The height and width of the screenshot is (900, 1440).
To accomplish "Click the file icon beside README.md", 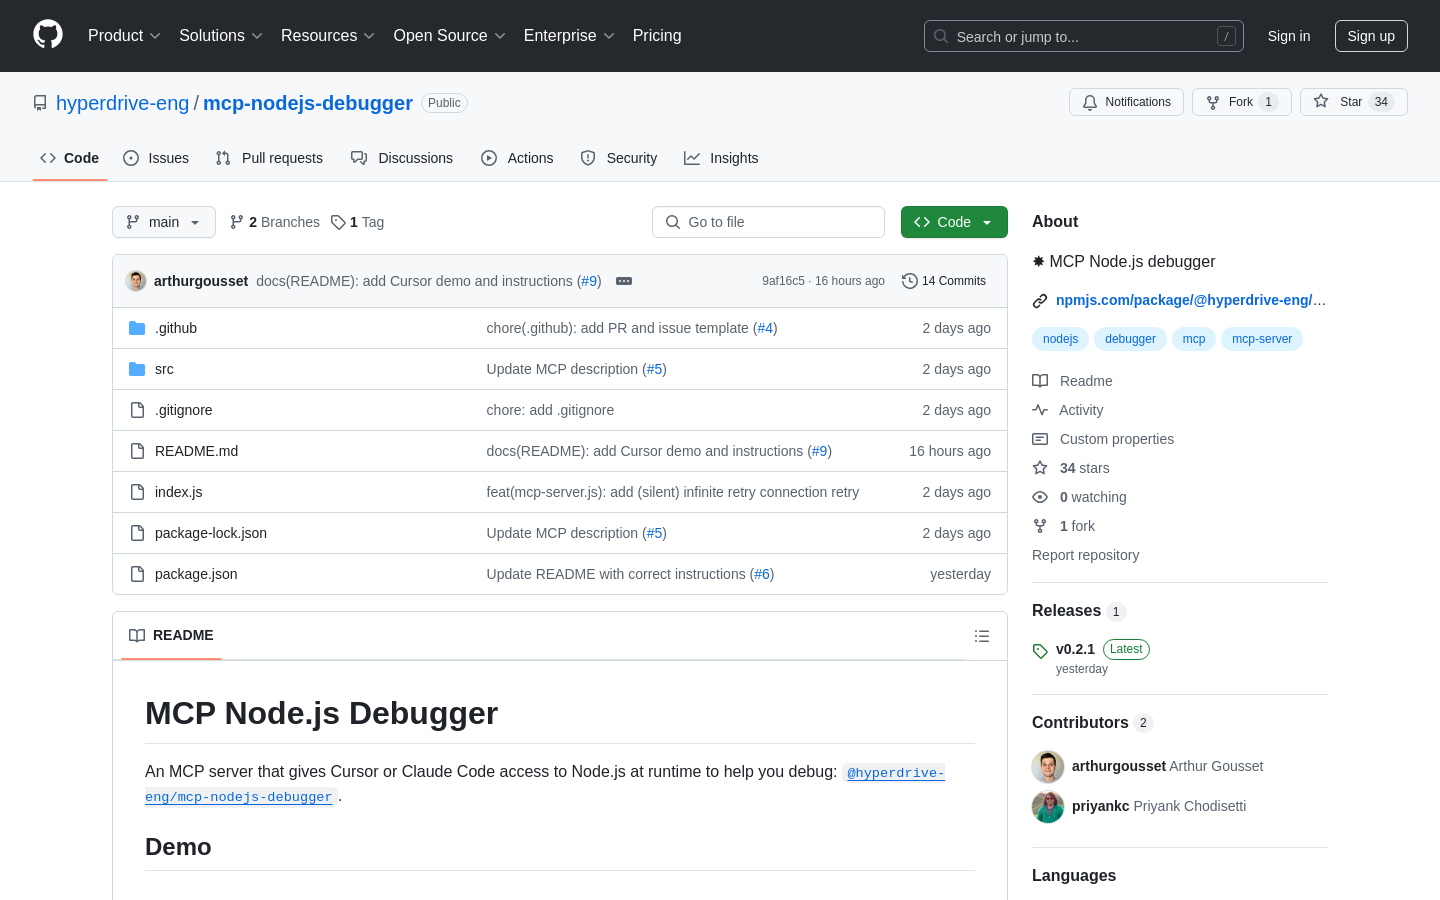I will pyautogui.click(x=137, y=451).
